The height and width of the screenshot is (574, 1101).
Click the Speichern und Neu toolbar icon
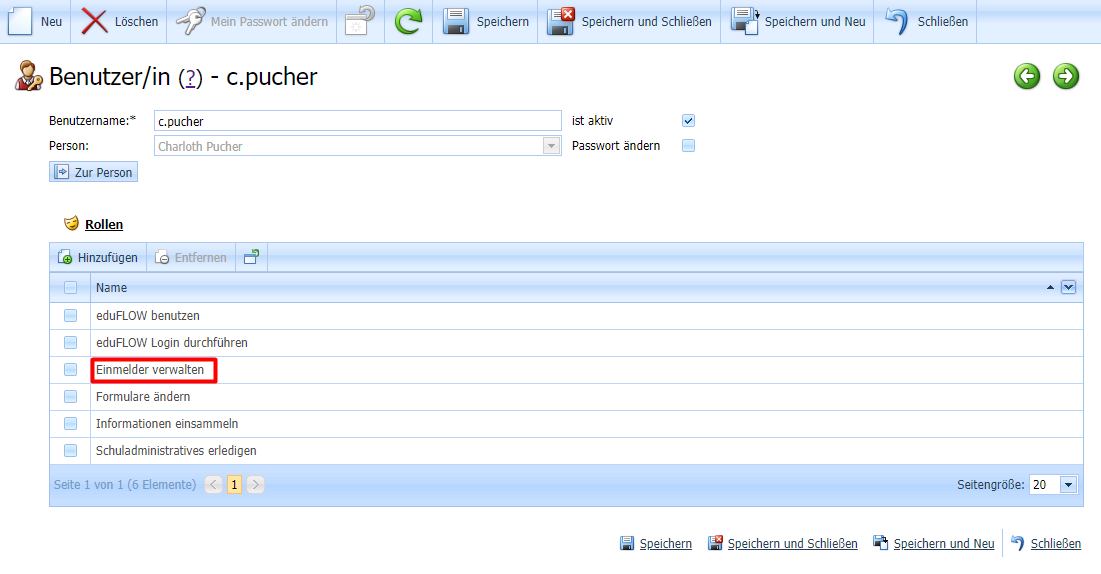(745, 21)
